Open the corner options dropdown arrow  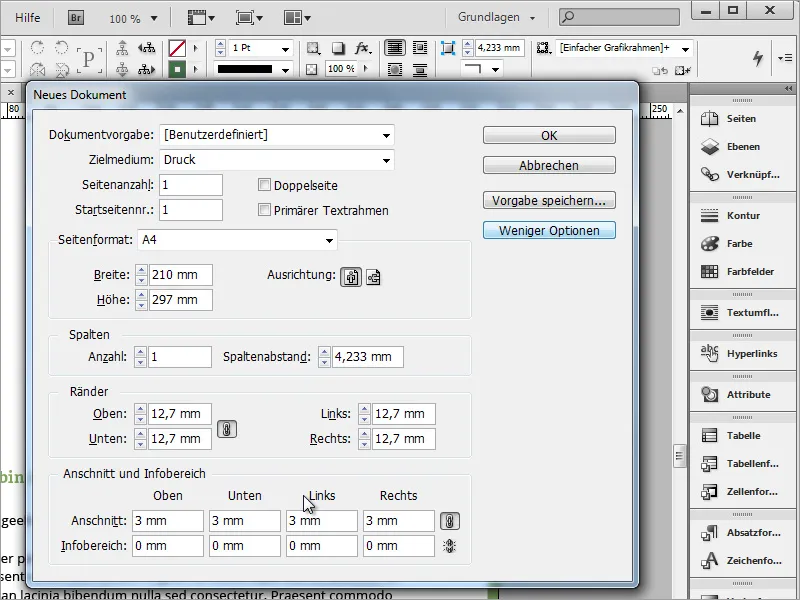tap(495, 69)
